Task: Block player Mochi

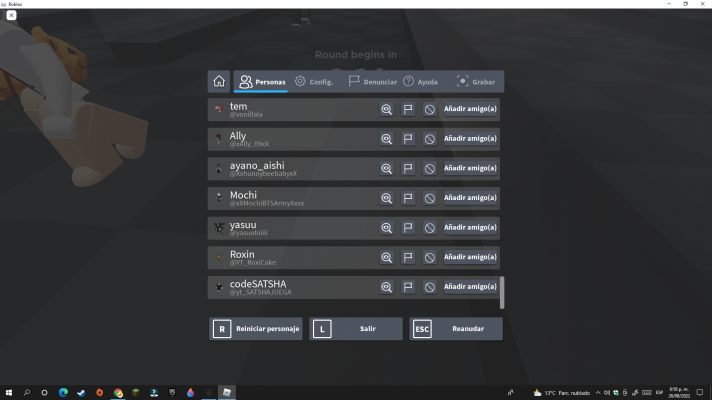Action: 430,198
